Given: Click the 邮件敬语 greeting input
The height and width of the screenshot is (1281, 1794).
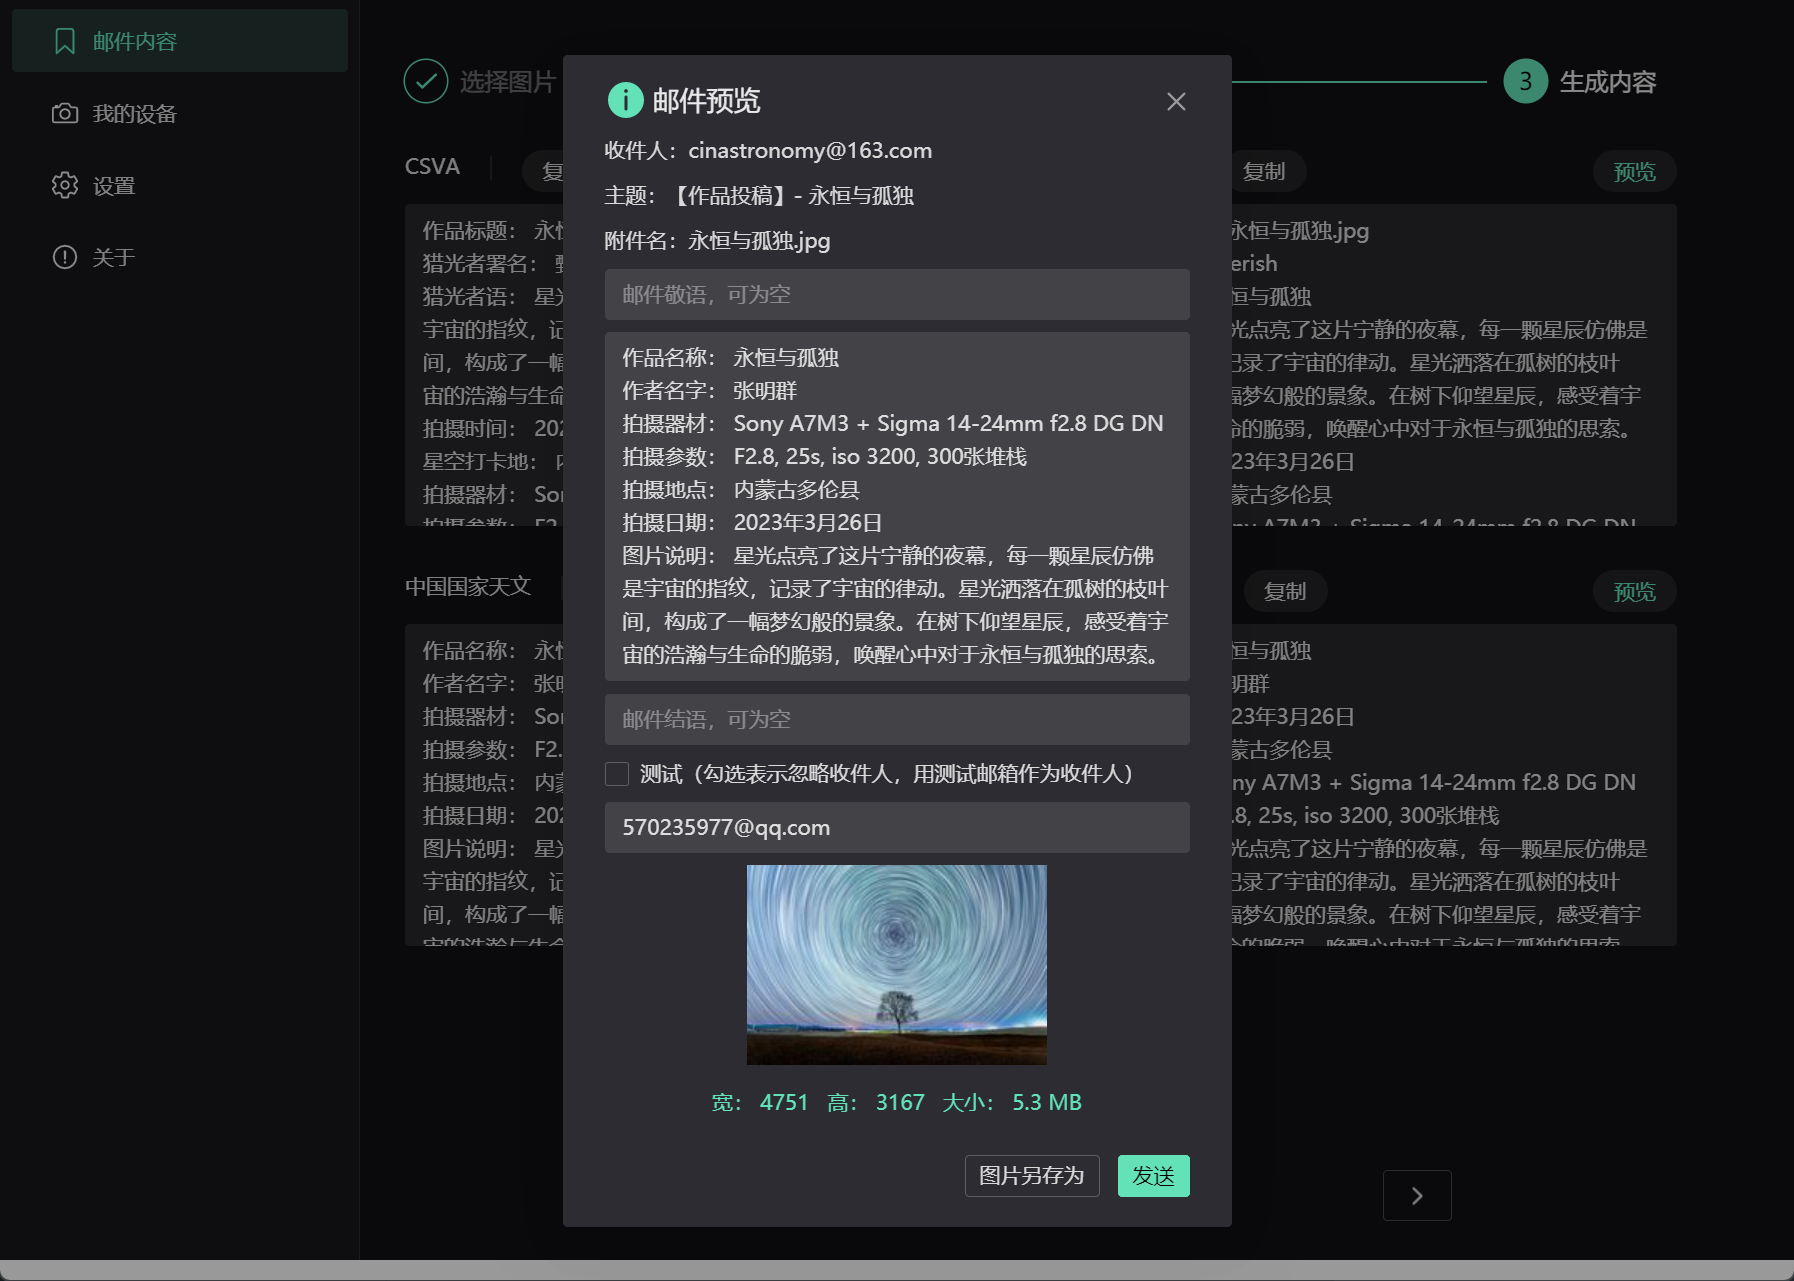Looking at the screenshot, I should (x=896, y=294).
